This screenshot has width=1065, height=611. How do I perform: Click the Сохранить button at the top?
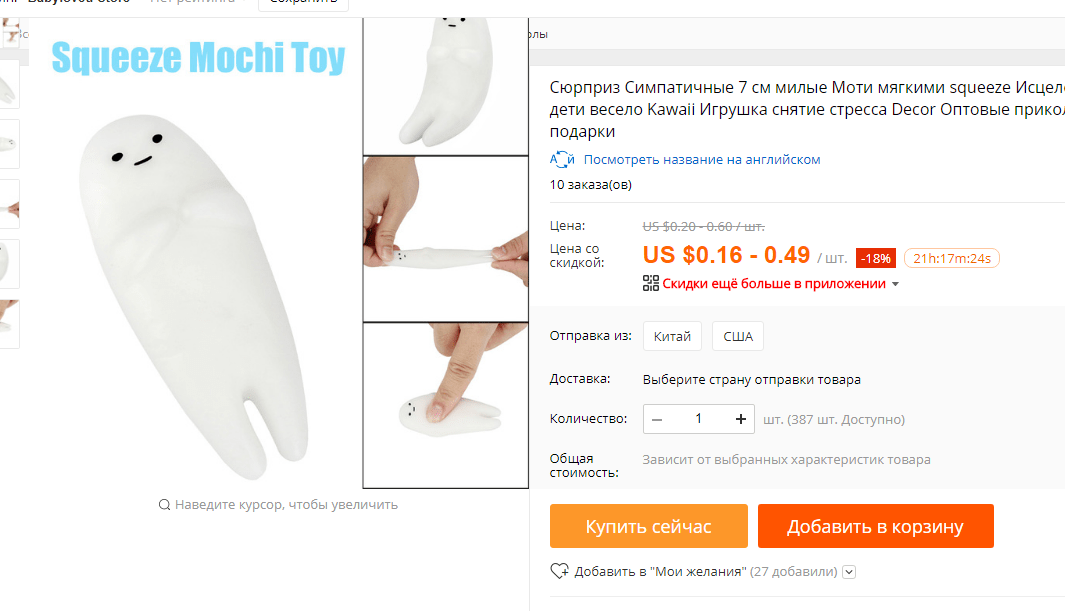pyautogui.click(x=304, y=3)
